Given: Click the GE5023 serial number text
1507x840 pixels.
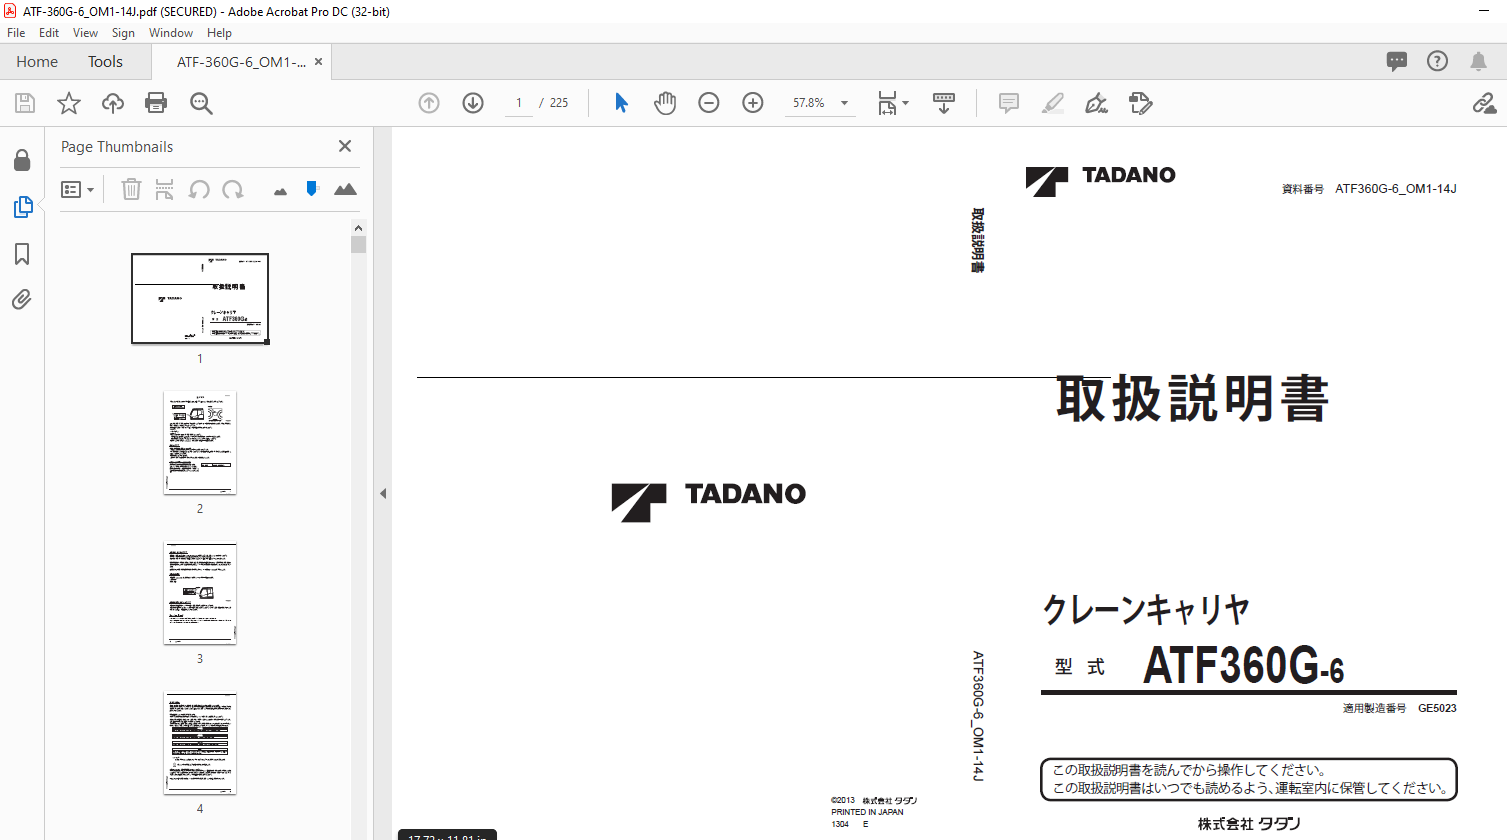Looking at the screenshot, I should [1437, 708].
